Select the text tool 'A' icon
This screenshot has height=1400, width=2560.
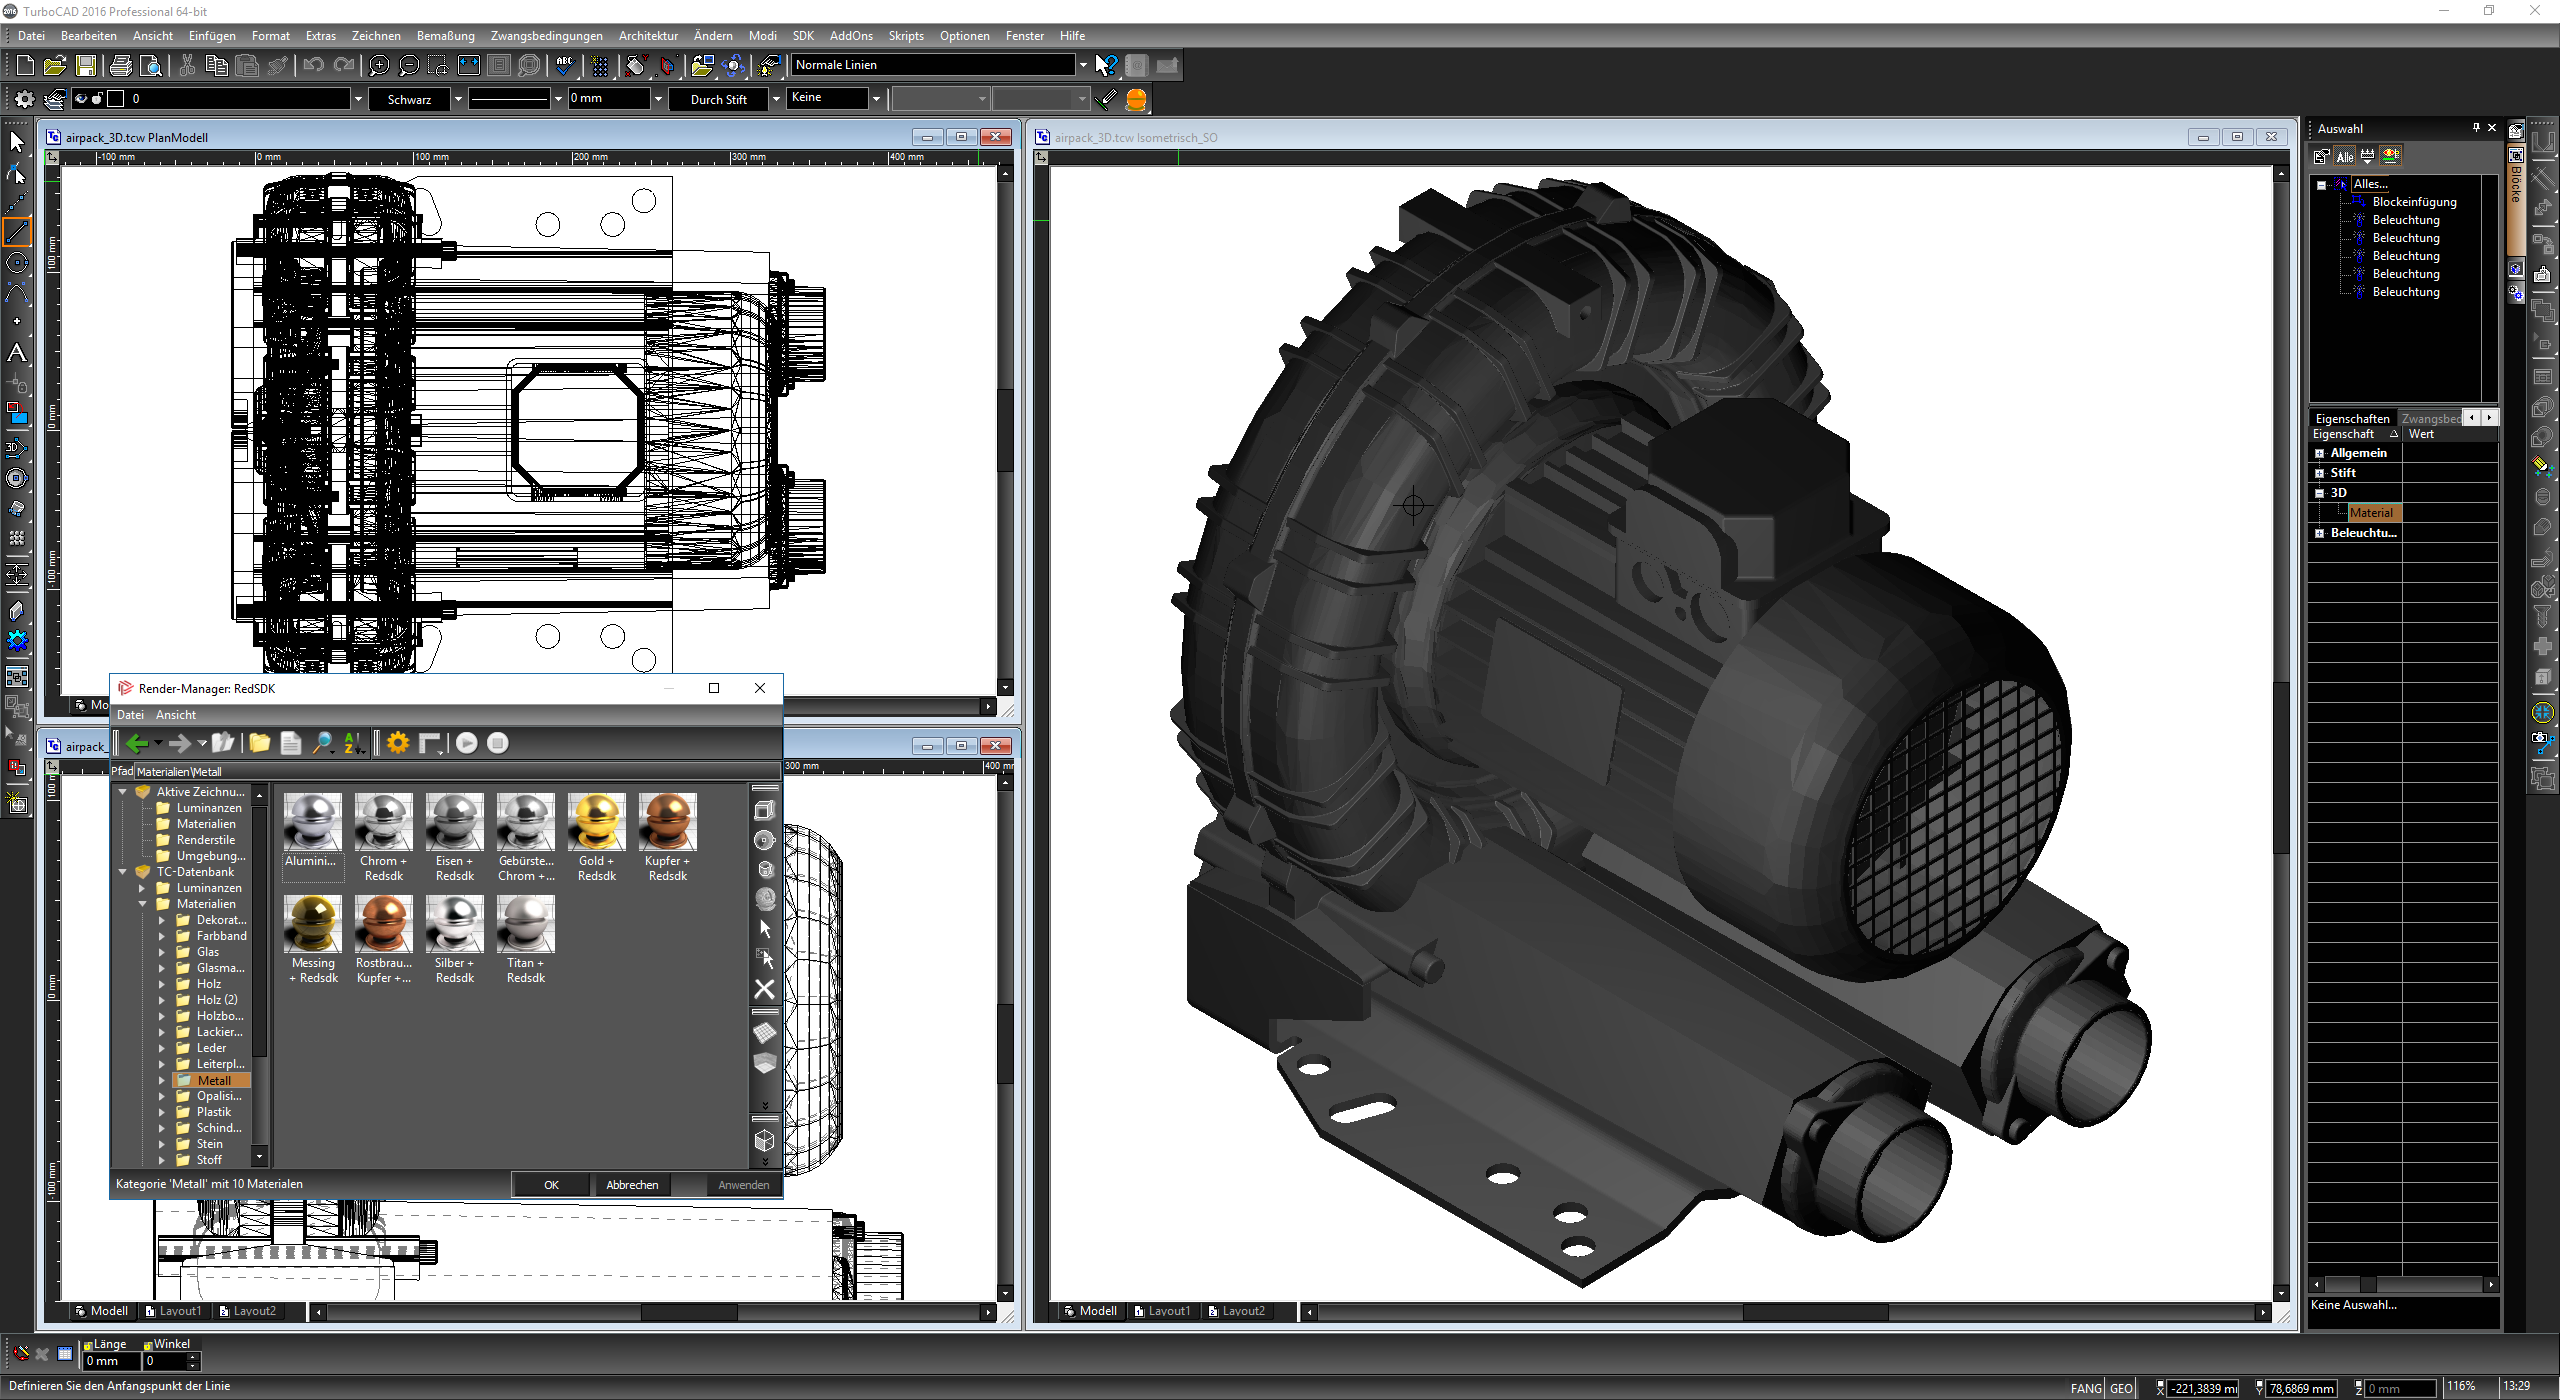click(x=17, y=353)
